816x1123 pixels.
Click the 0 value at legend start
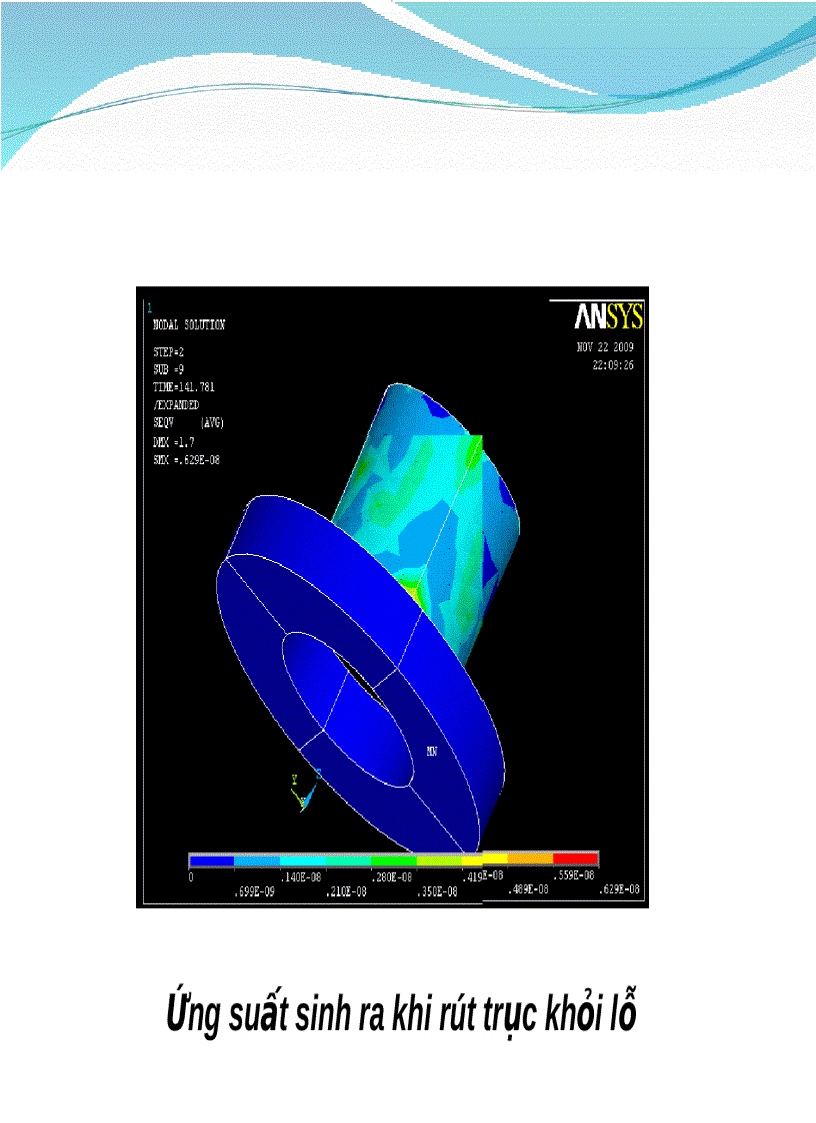[191, 874]
